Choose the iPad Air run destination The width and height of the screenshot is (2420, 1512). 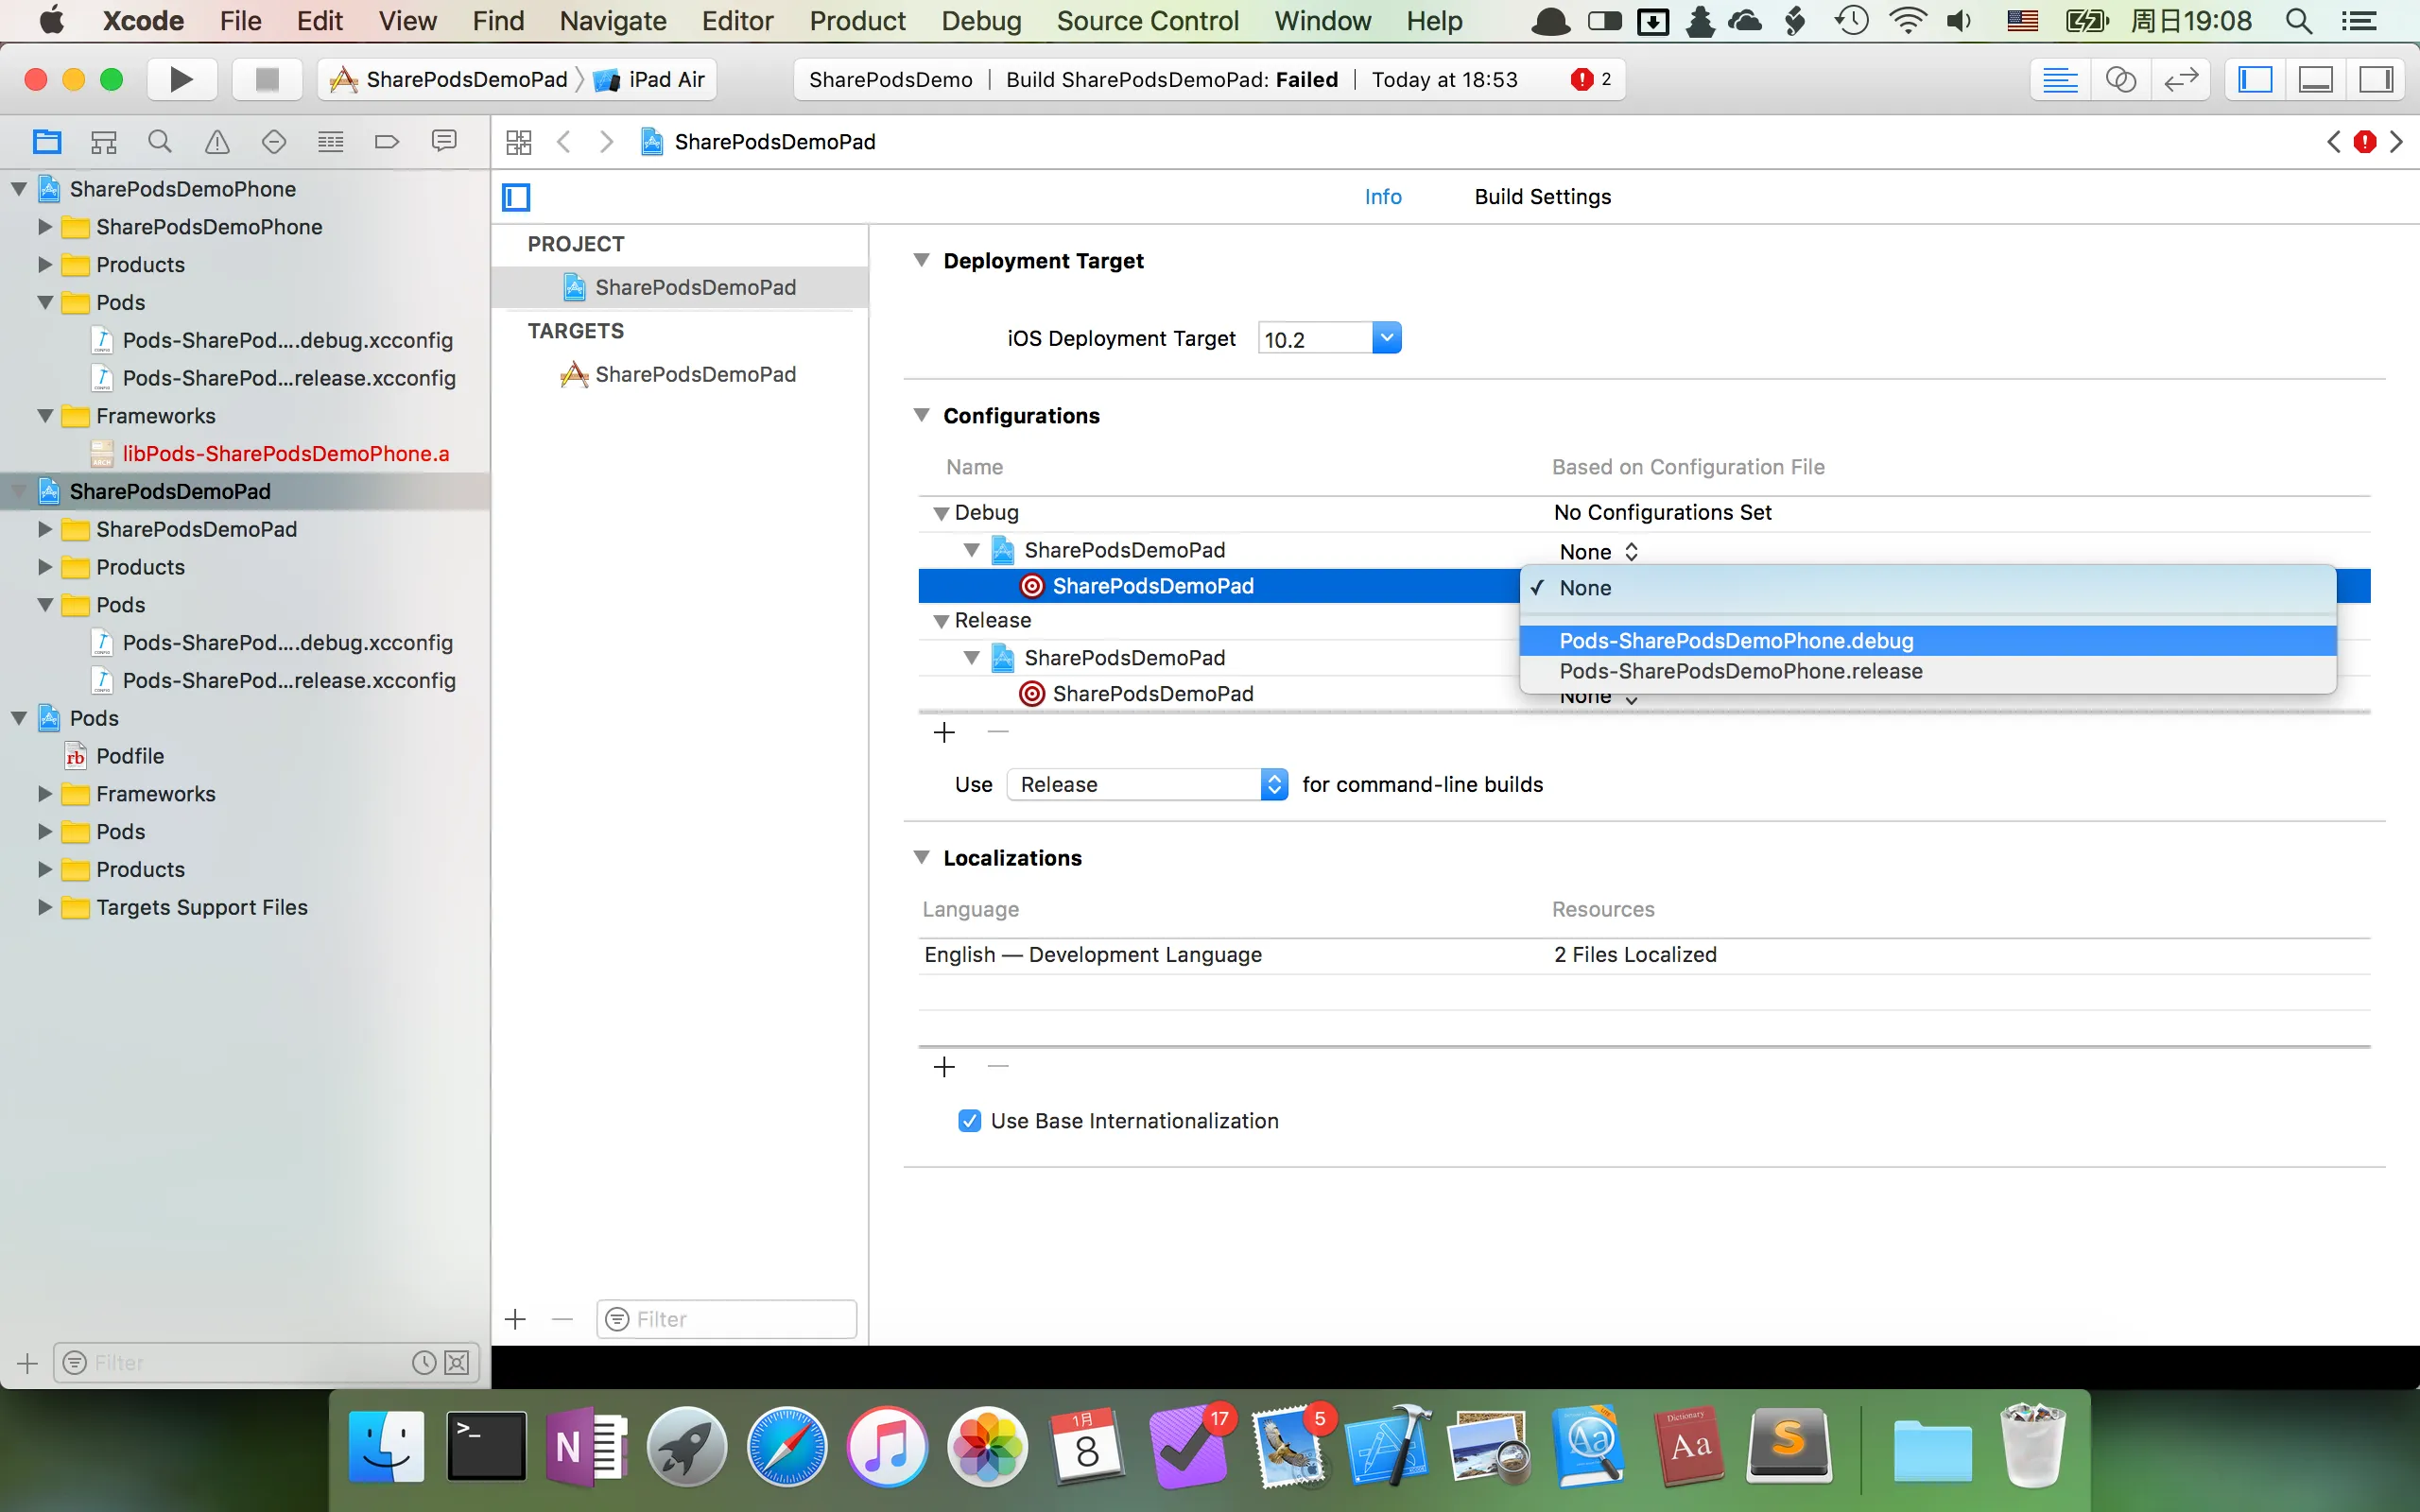click(x=650, y=79)
